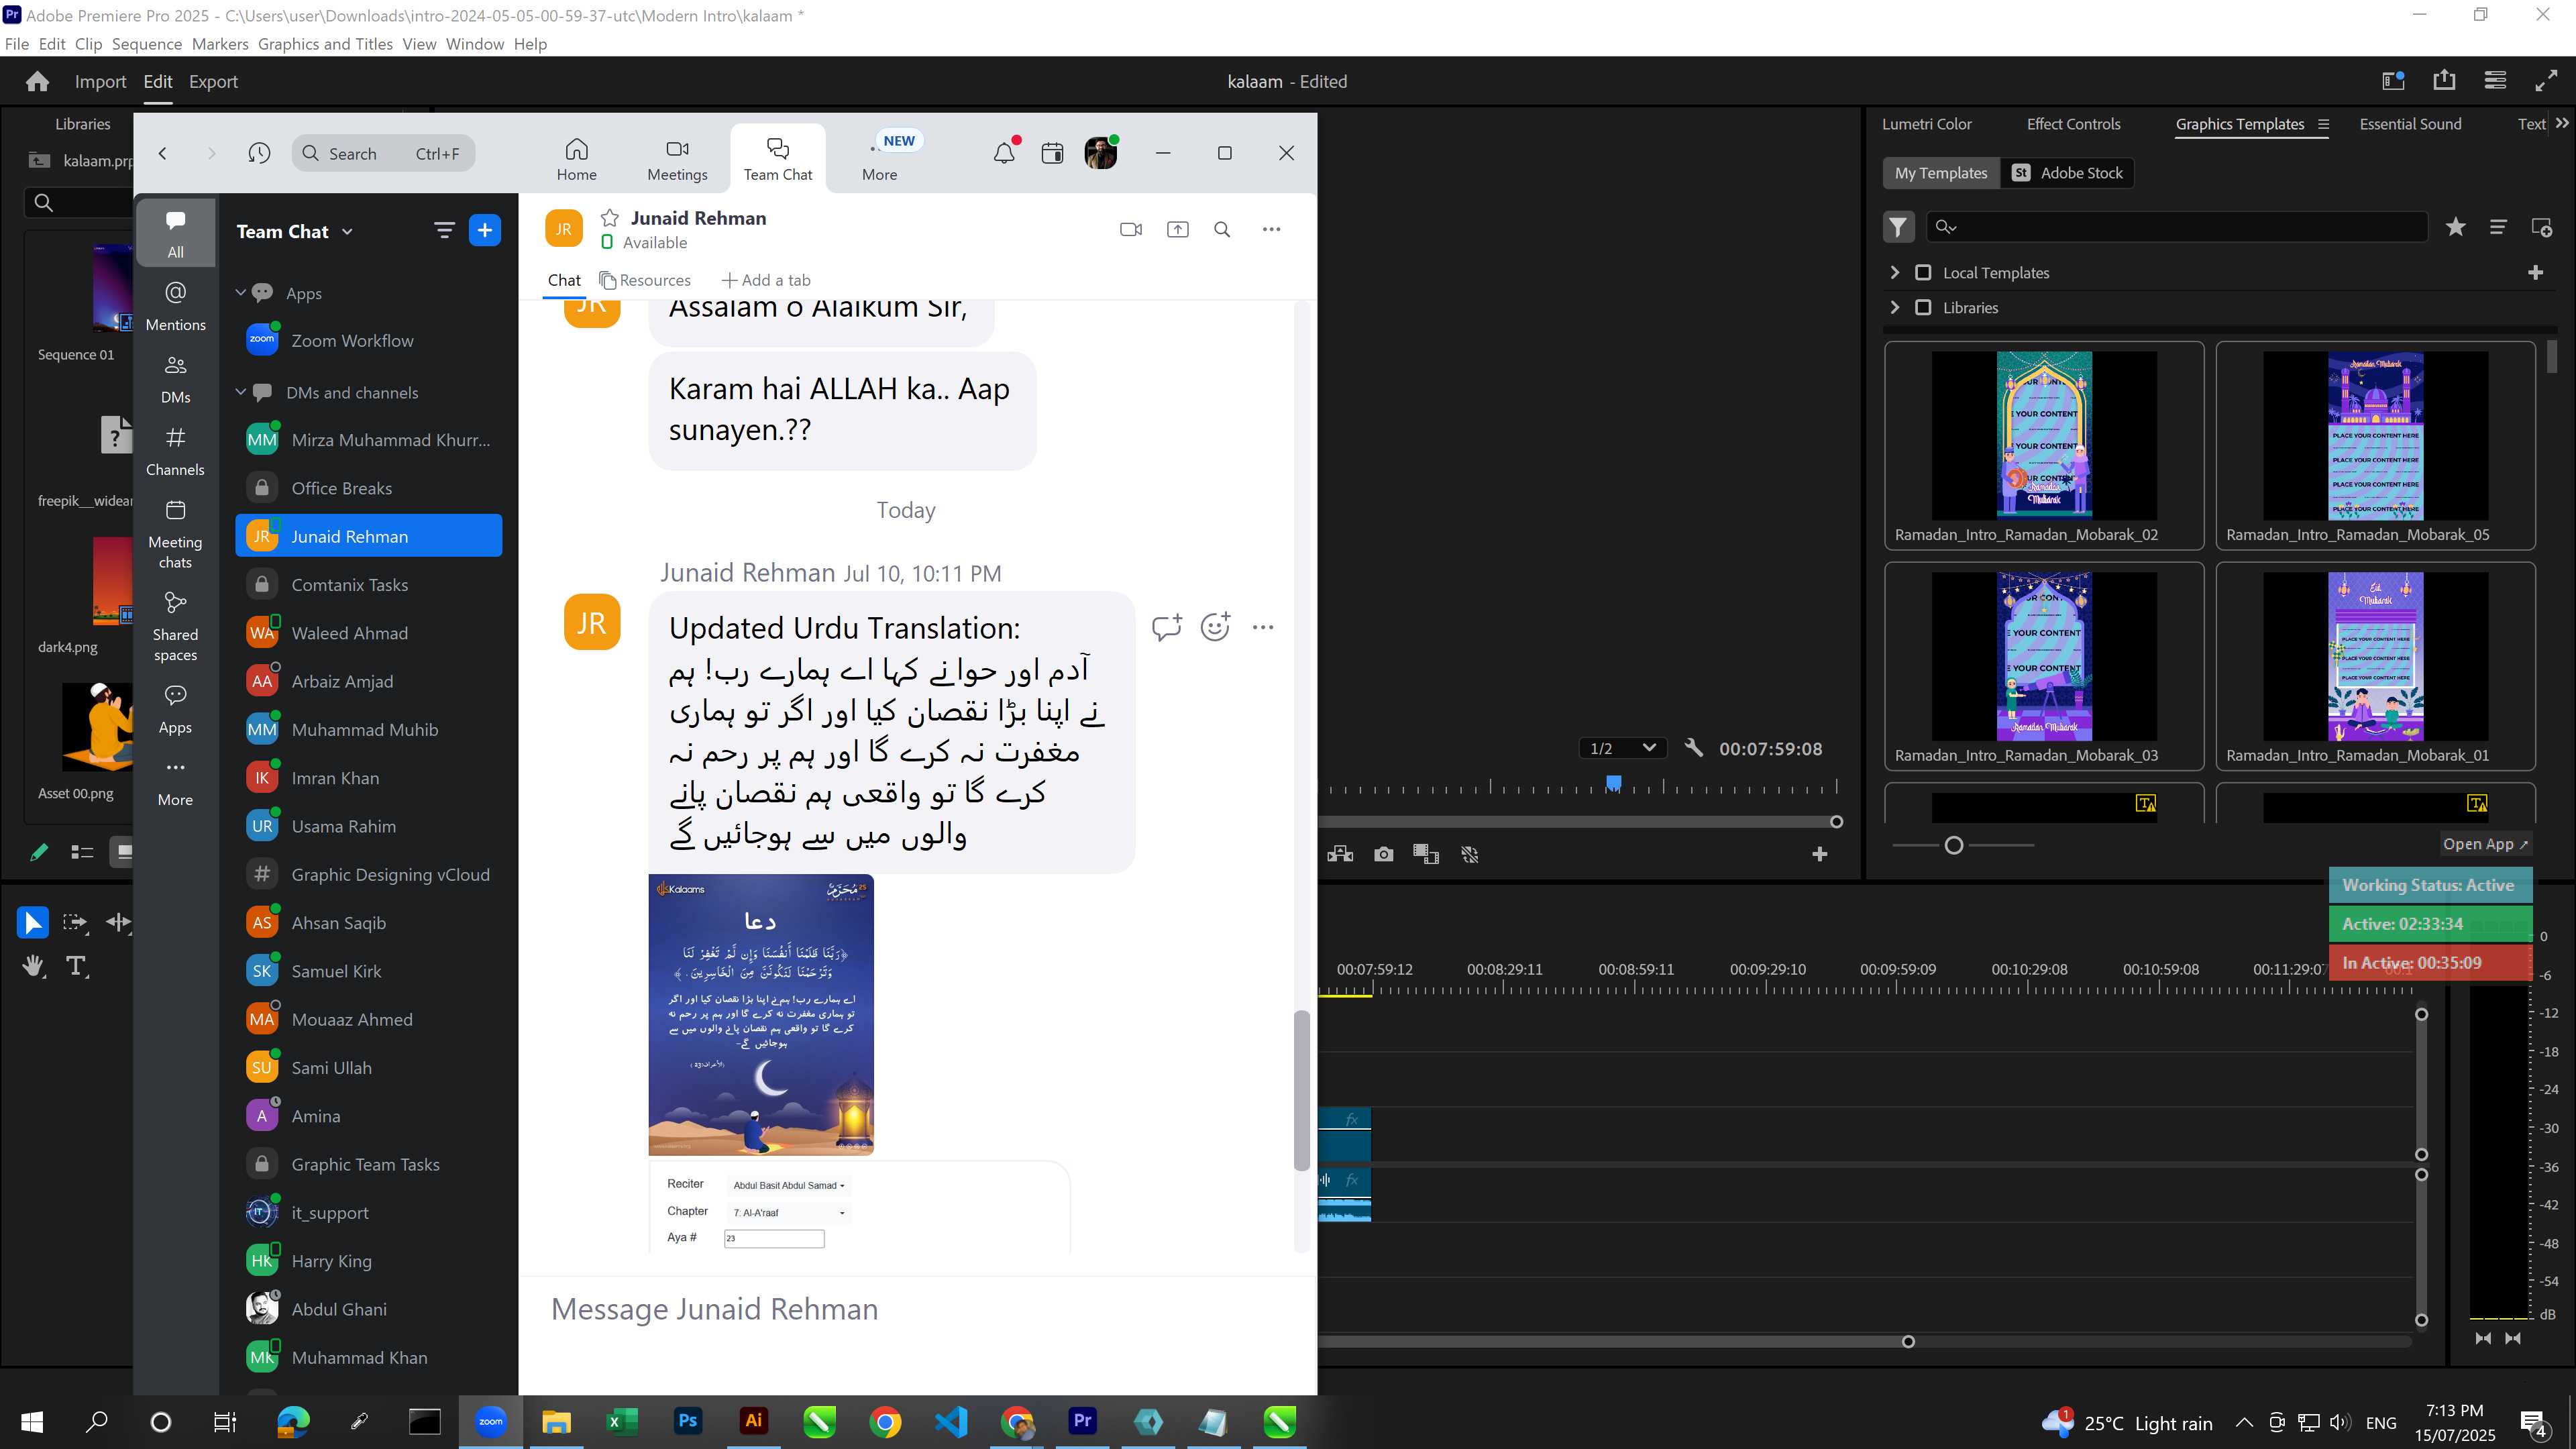The width and height of the screenshot is (2576, 1449).
Task: Switch to Effect Controls tab
Action: pos(2073,124)
